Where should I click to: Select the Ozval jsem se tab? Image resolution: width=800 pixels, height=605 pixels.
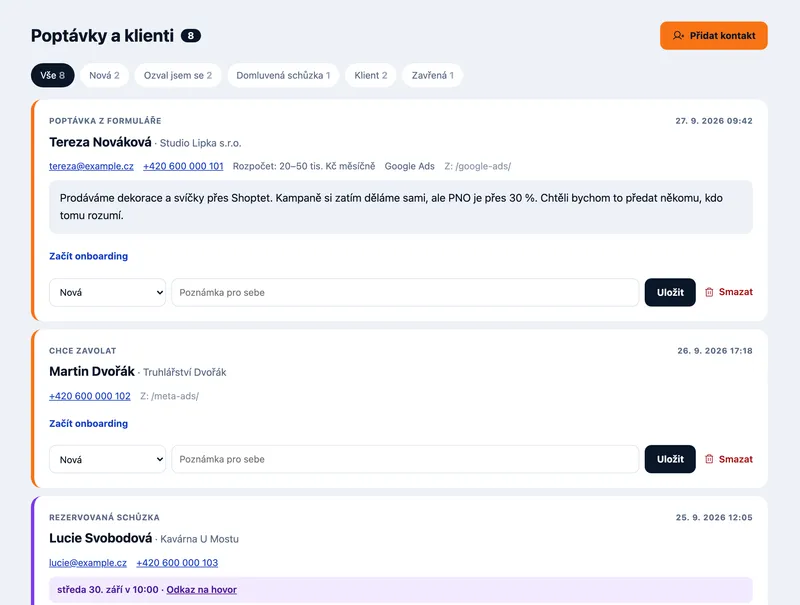tap(178, 75)
